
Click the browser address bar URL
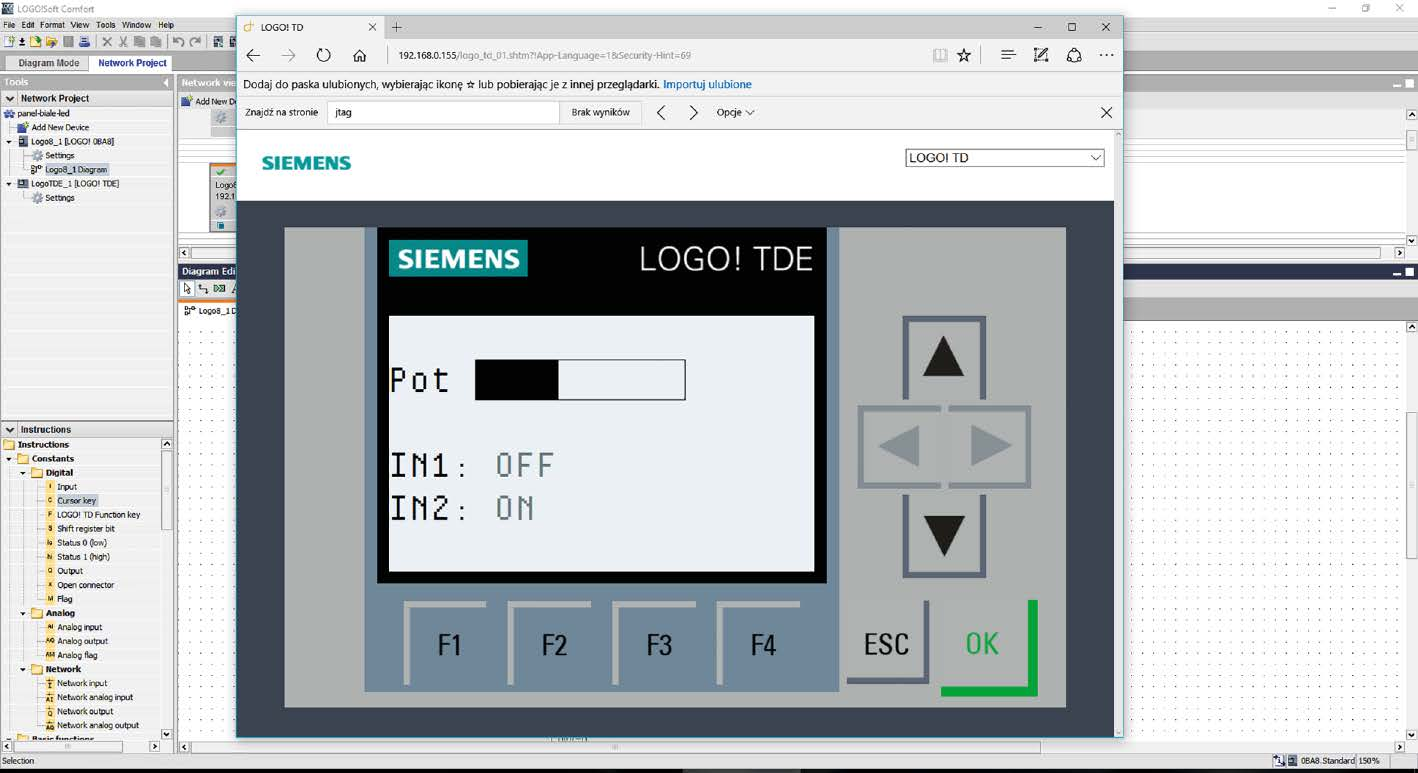pos(544,56)
